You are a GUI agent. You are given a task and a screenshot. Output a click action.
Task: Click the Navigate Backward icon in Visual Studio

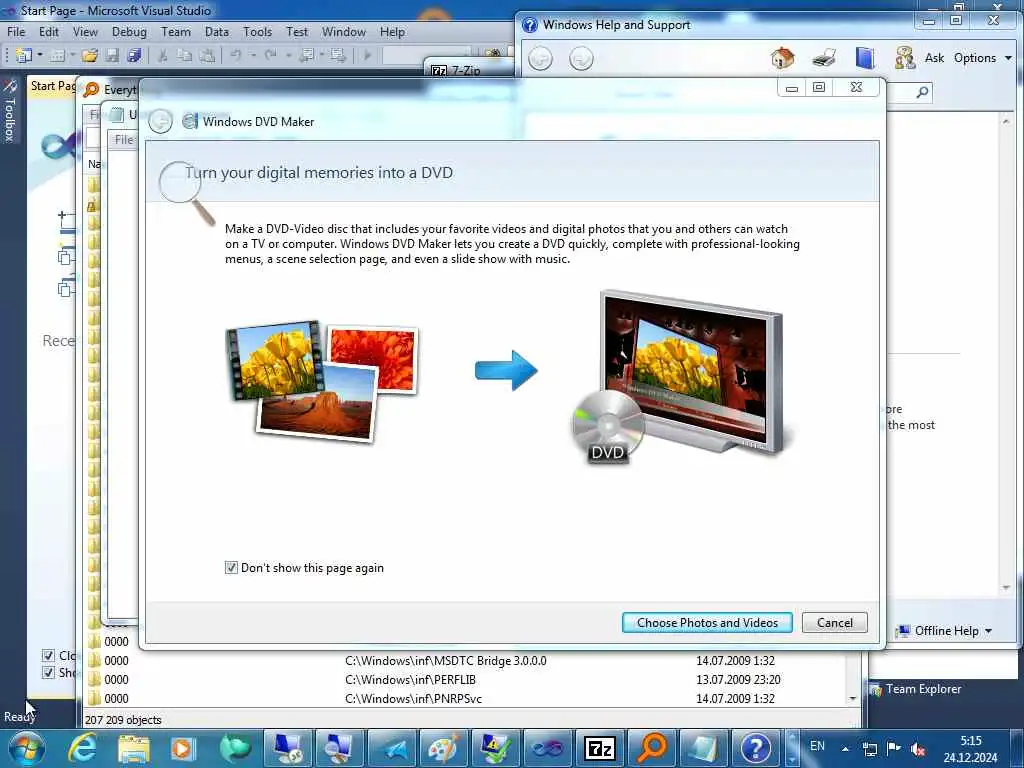[306, 56]
